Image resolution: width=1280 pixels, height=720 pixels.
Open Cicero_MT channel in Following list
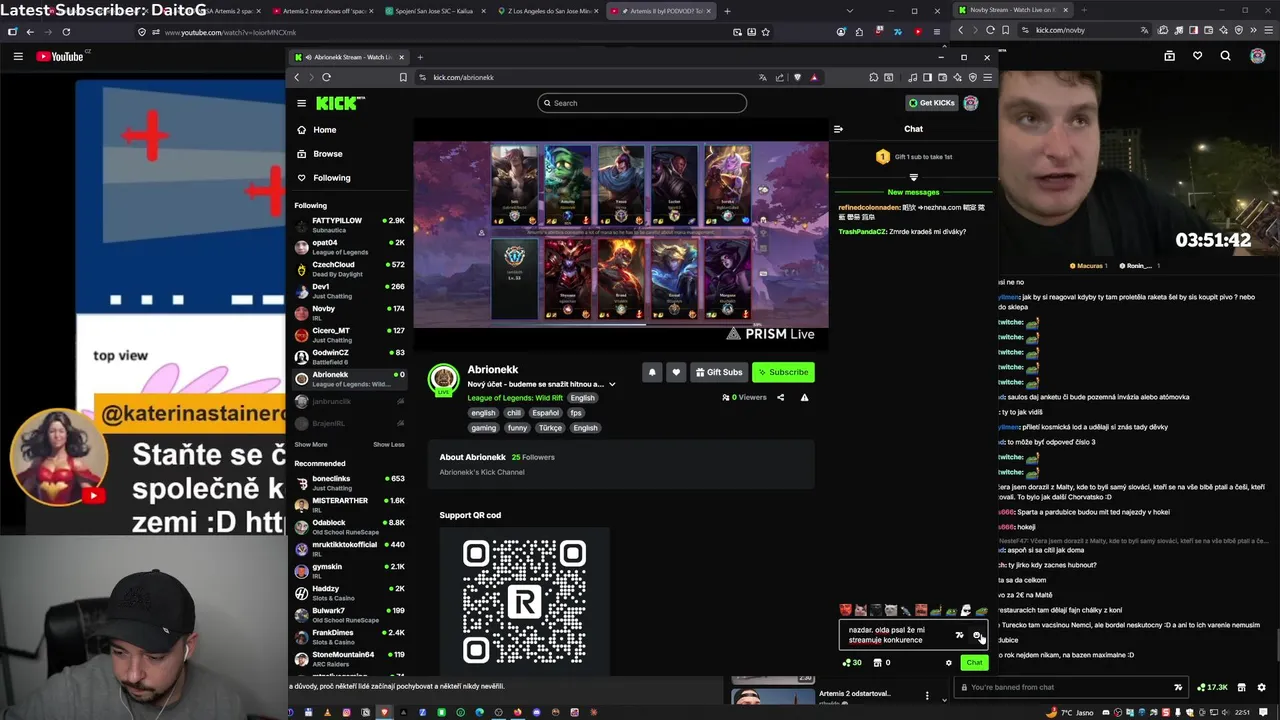[350, 334]
